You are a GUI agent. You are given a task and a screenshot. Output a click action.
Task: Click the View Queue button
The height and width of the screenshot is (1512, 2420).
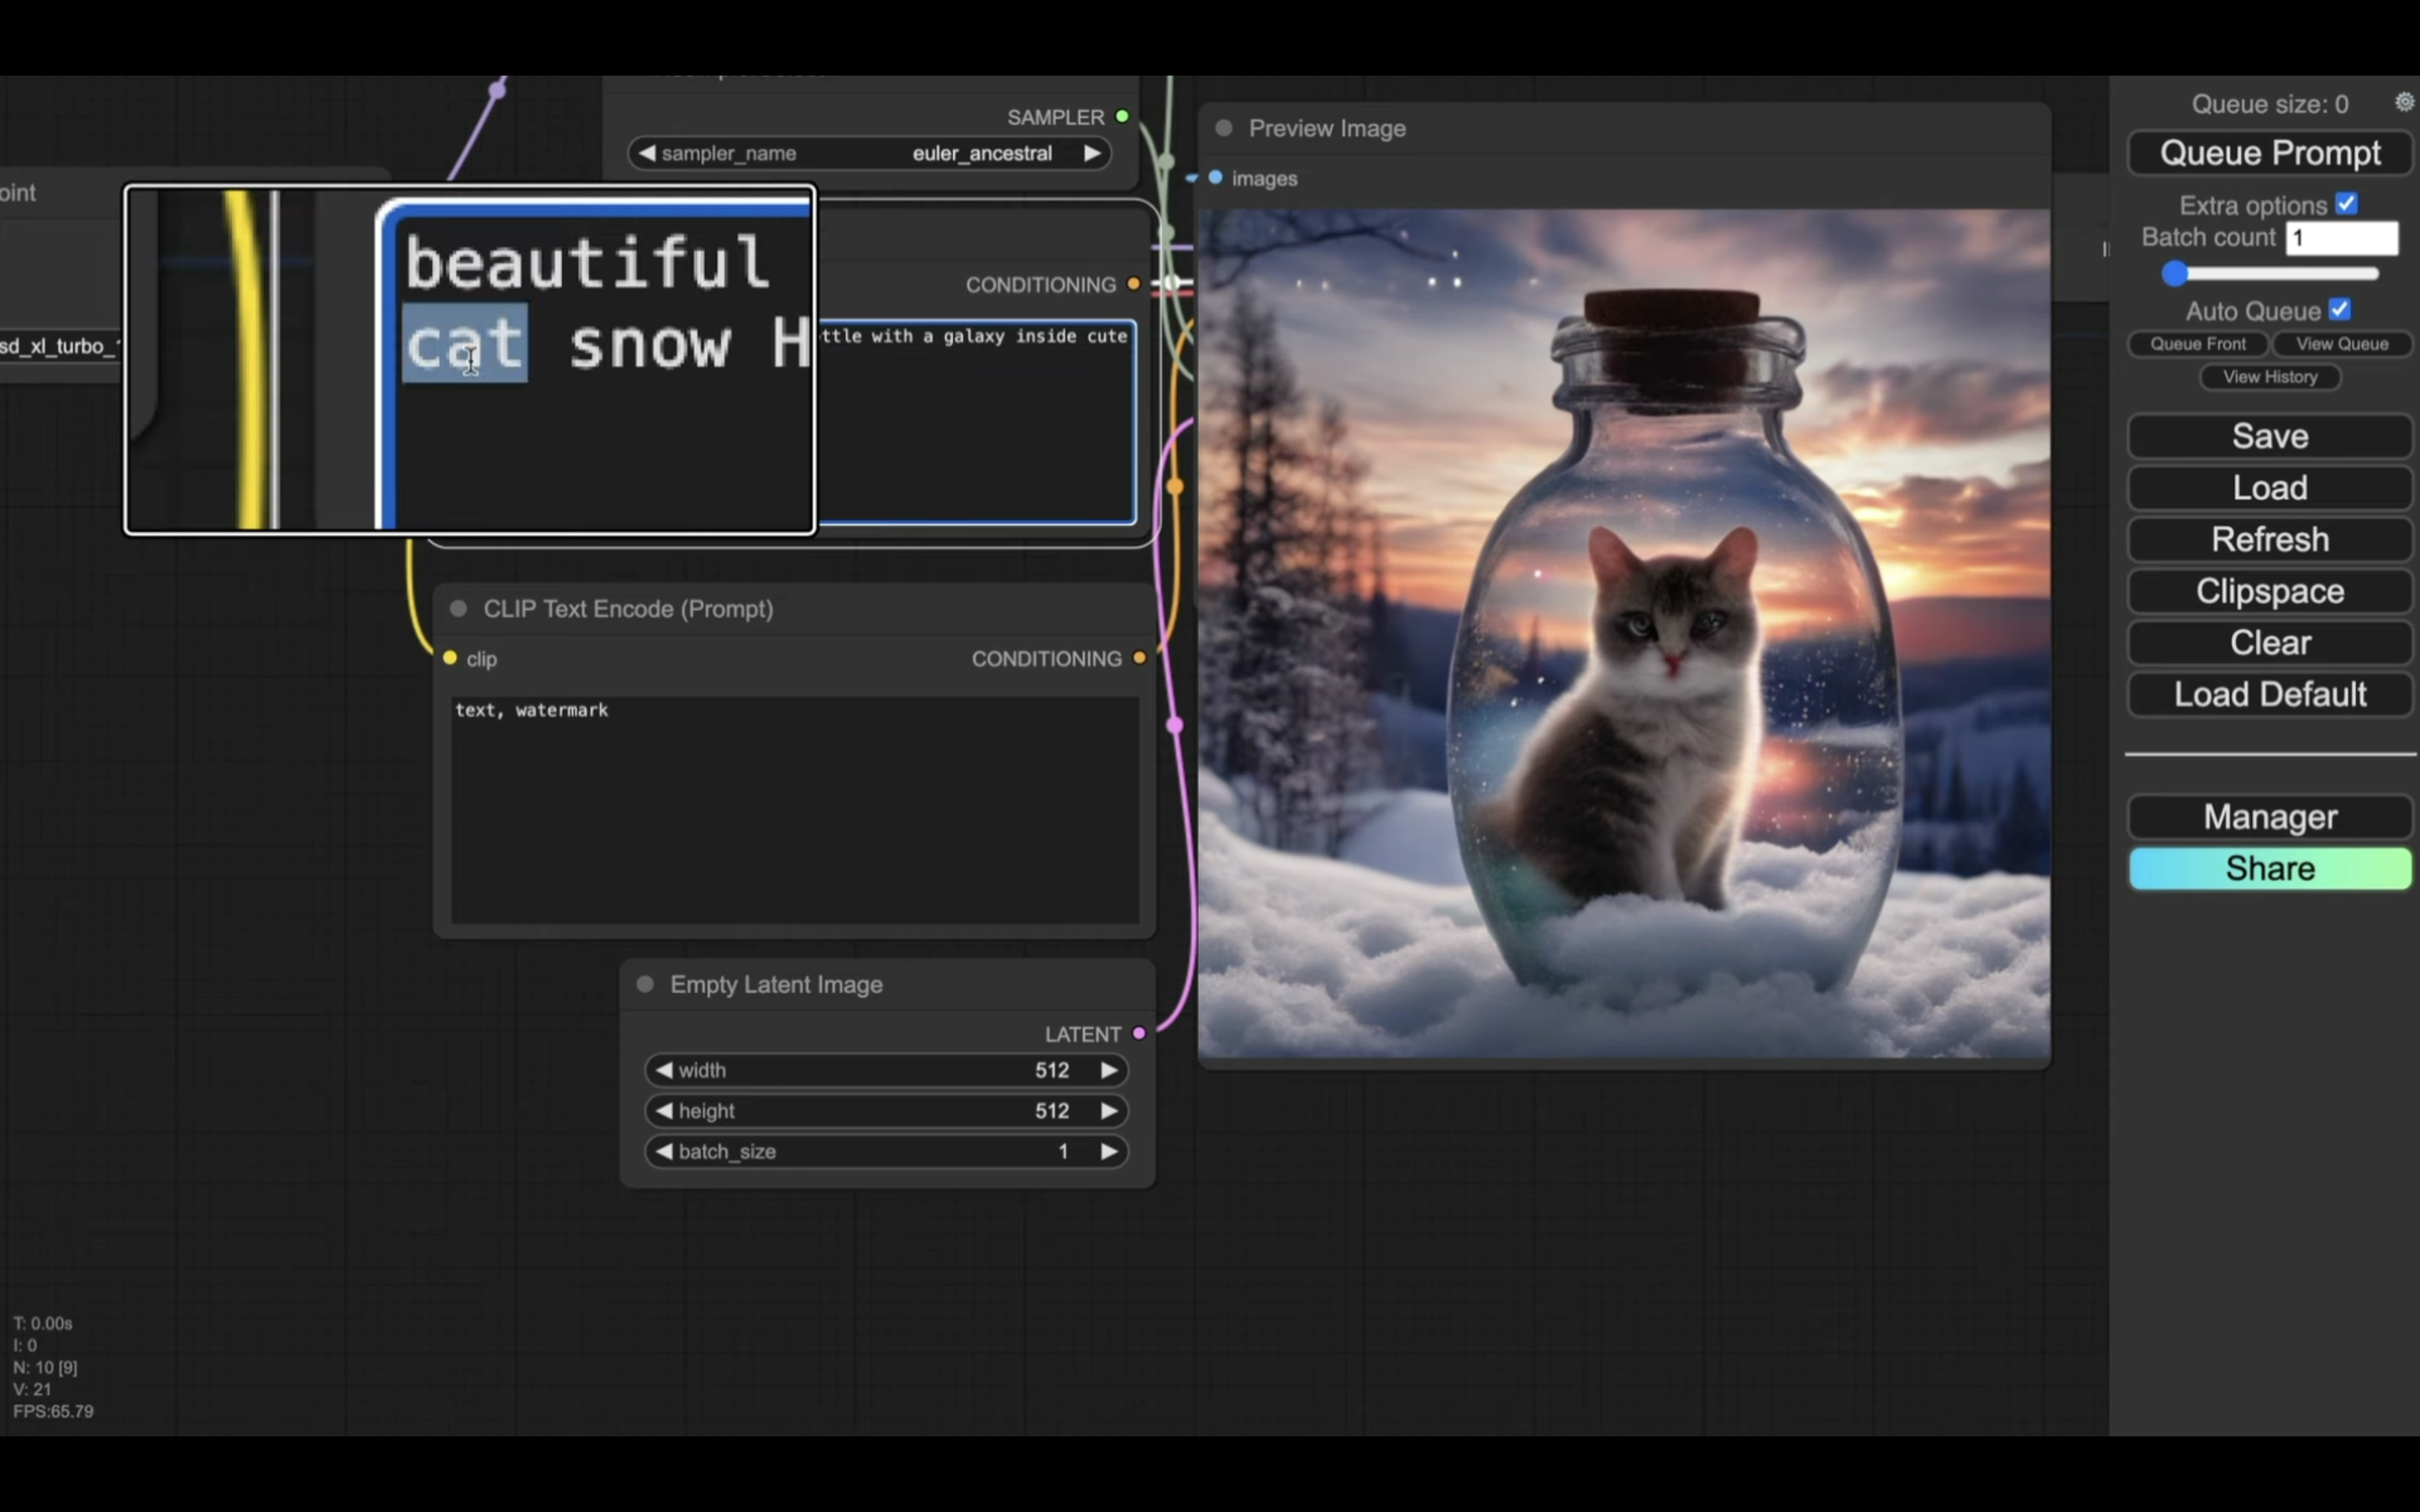pyautogui.click(x=2342, y=344)
